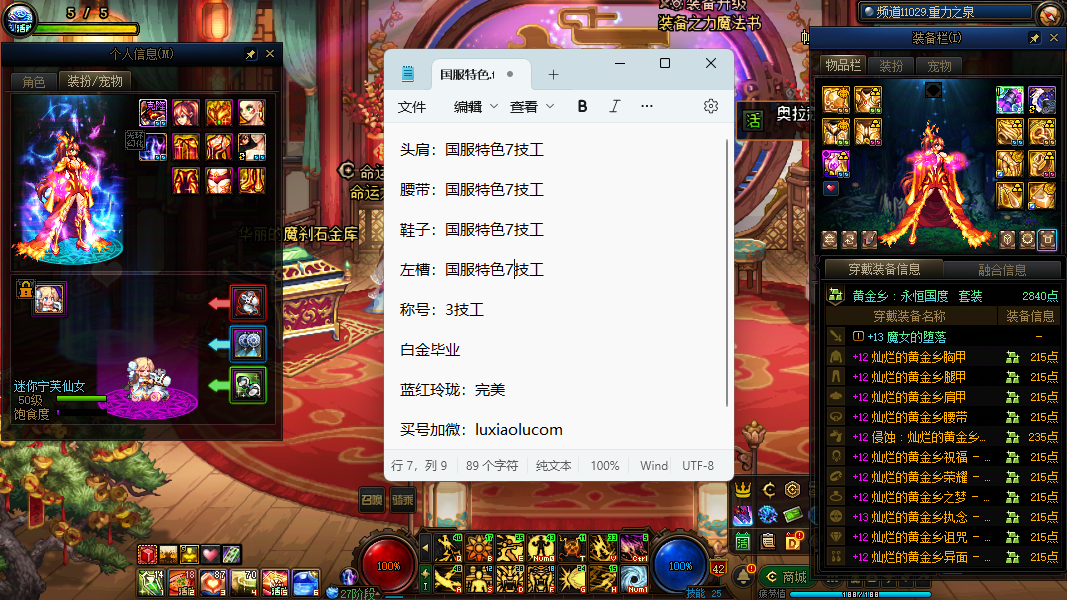The width and height of the screenshot is (1067, 600).
Task: Expand the 查看 menu dropdown
Action: [x=532, y=106]
